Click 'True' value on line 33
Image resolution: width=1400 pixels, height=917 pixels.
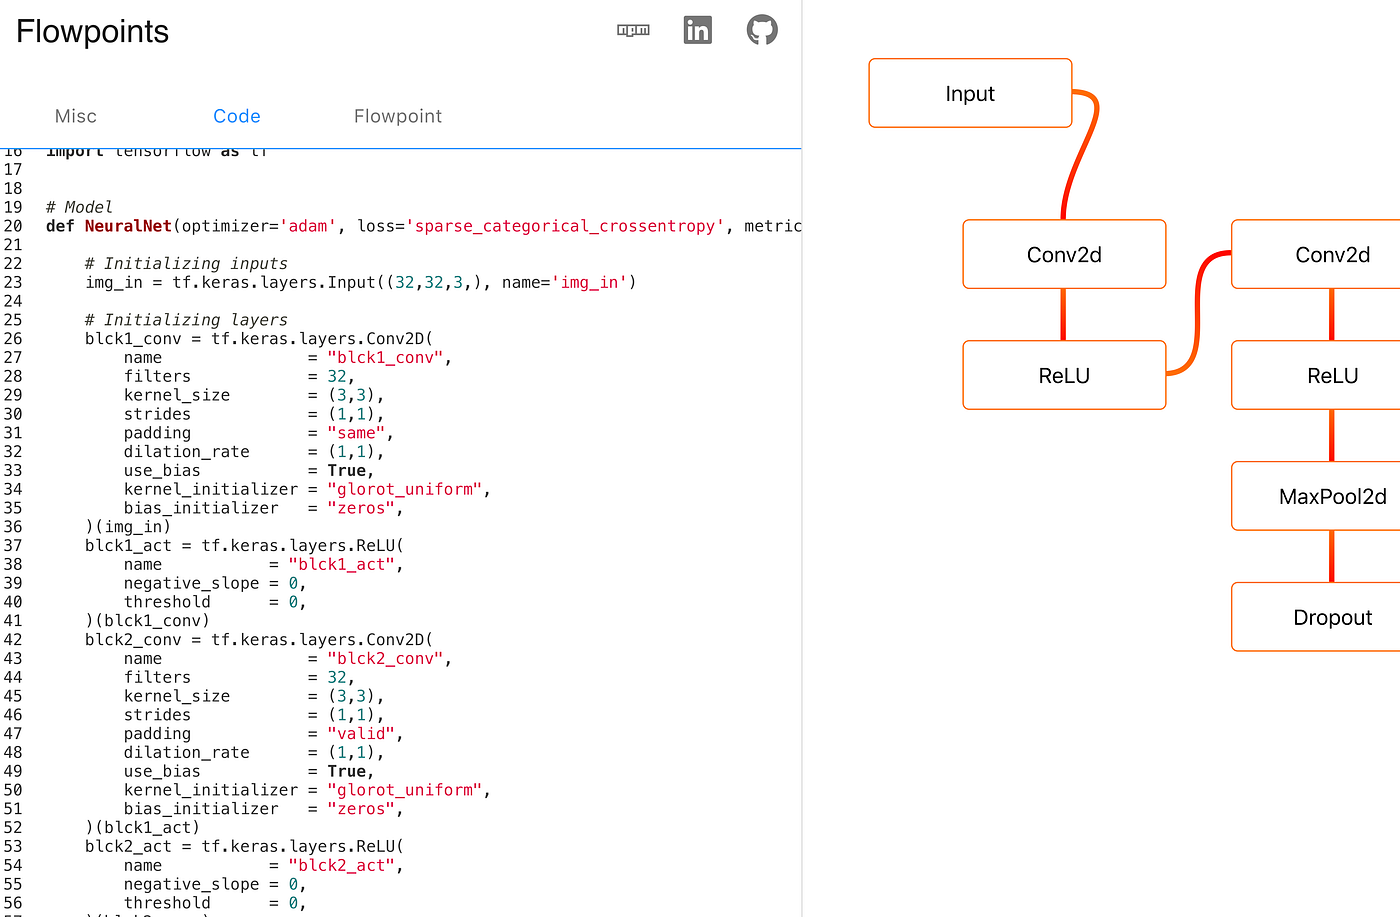coord(347,471)
